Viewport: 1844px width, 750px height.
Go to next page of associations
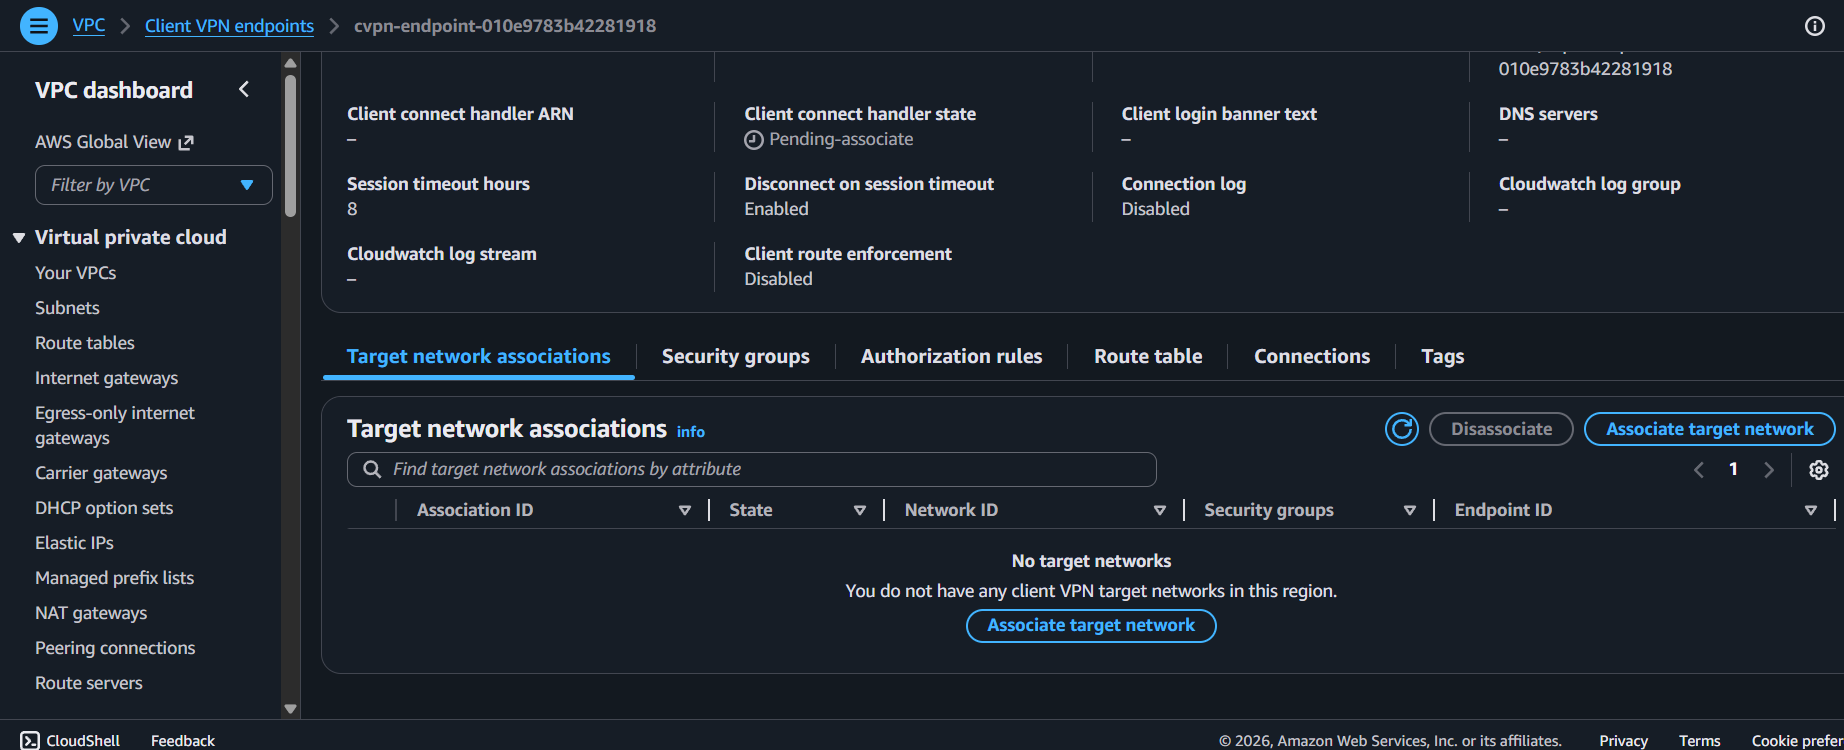(x=1769, y=470)
